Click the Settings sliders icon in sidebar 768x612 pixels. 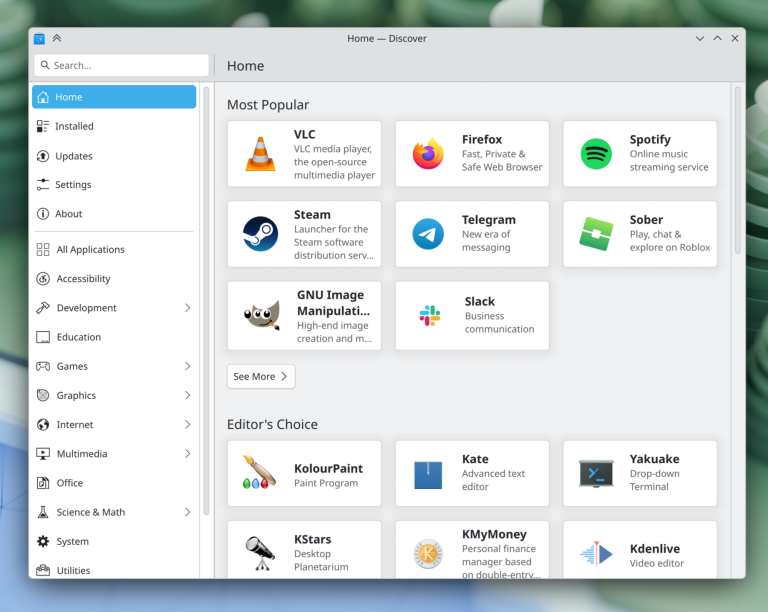[43, 185]
